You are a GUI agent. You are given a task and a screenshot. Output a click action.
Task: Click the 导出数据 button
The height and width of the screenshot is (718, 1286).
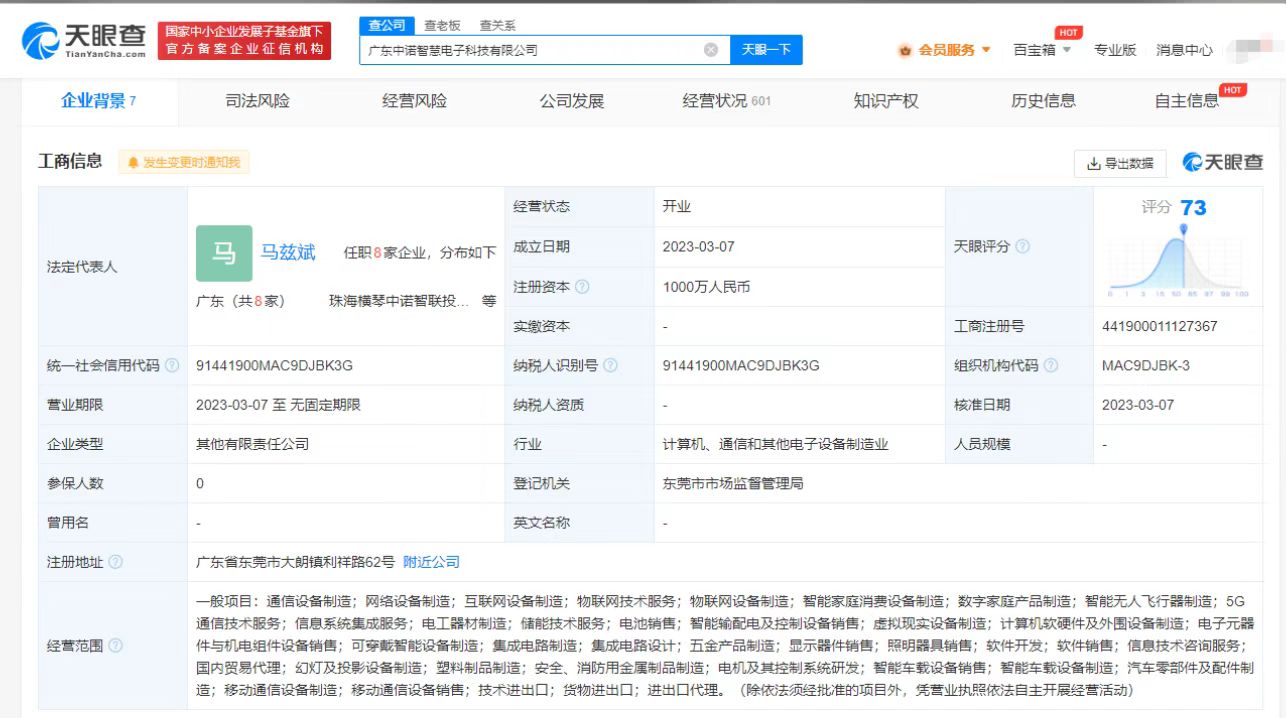[x=1120, y=163]
